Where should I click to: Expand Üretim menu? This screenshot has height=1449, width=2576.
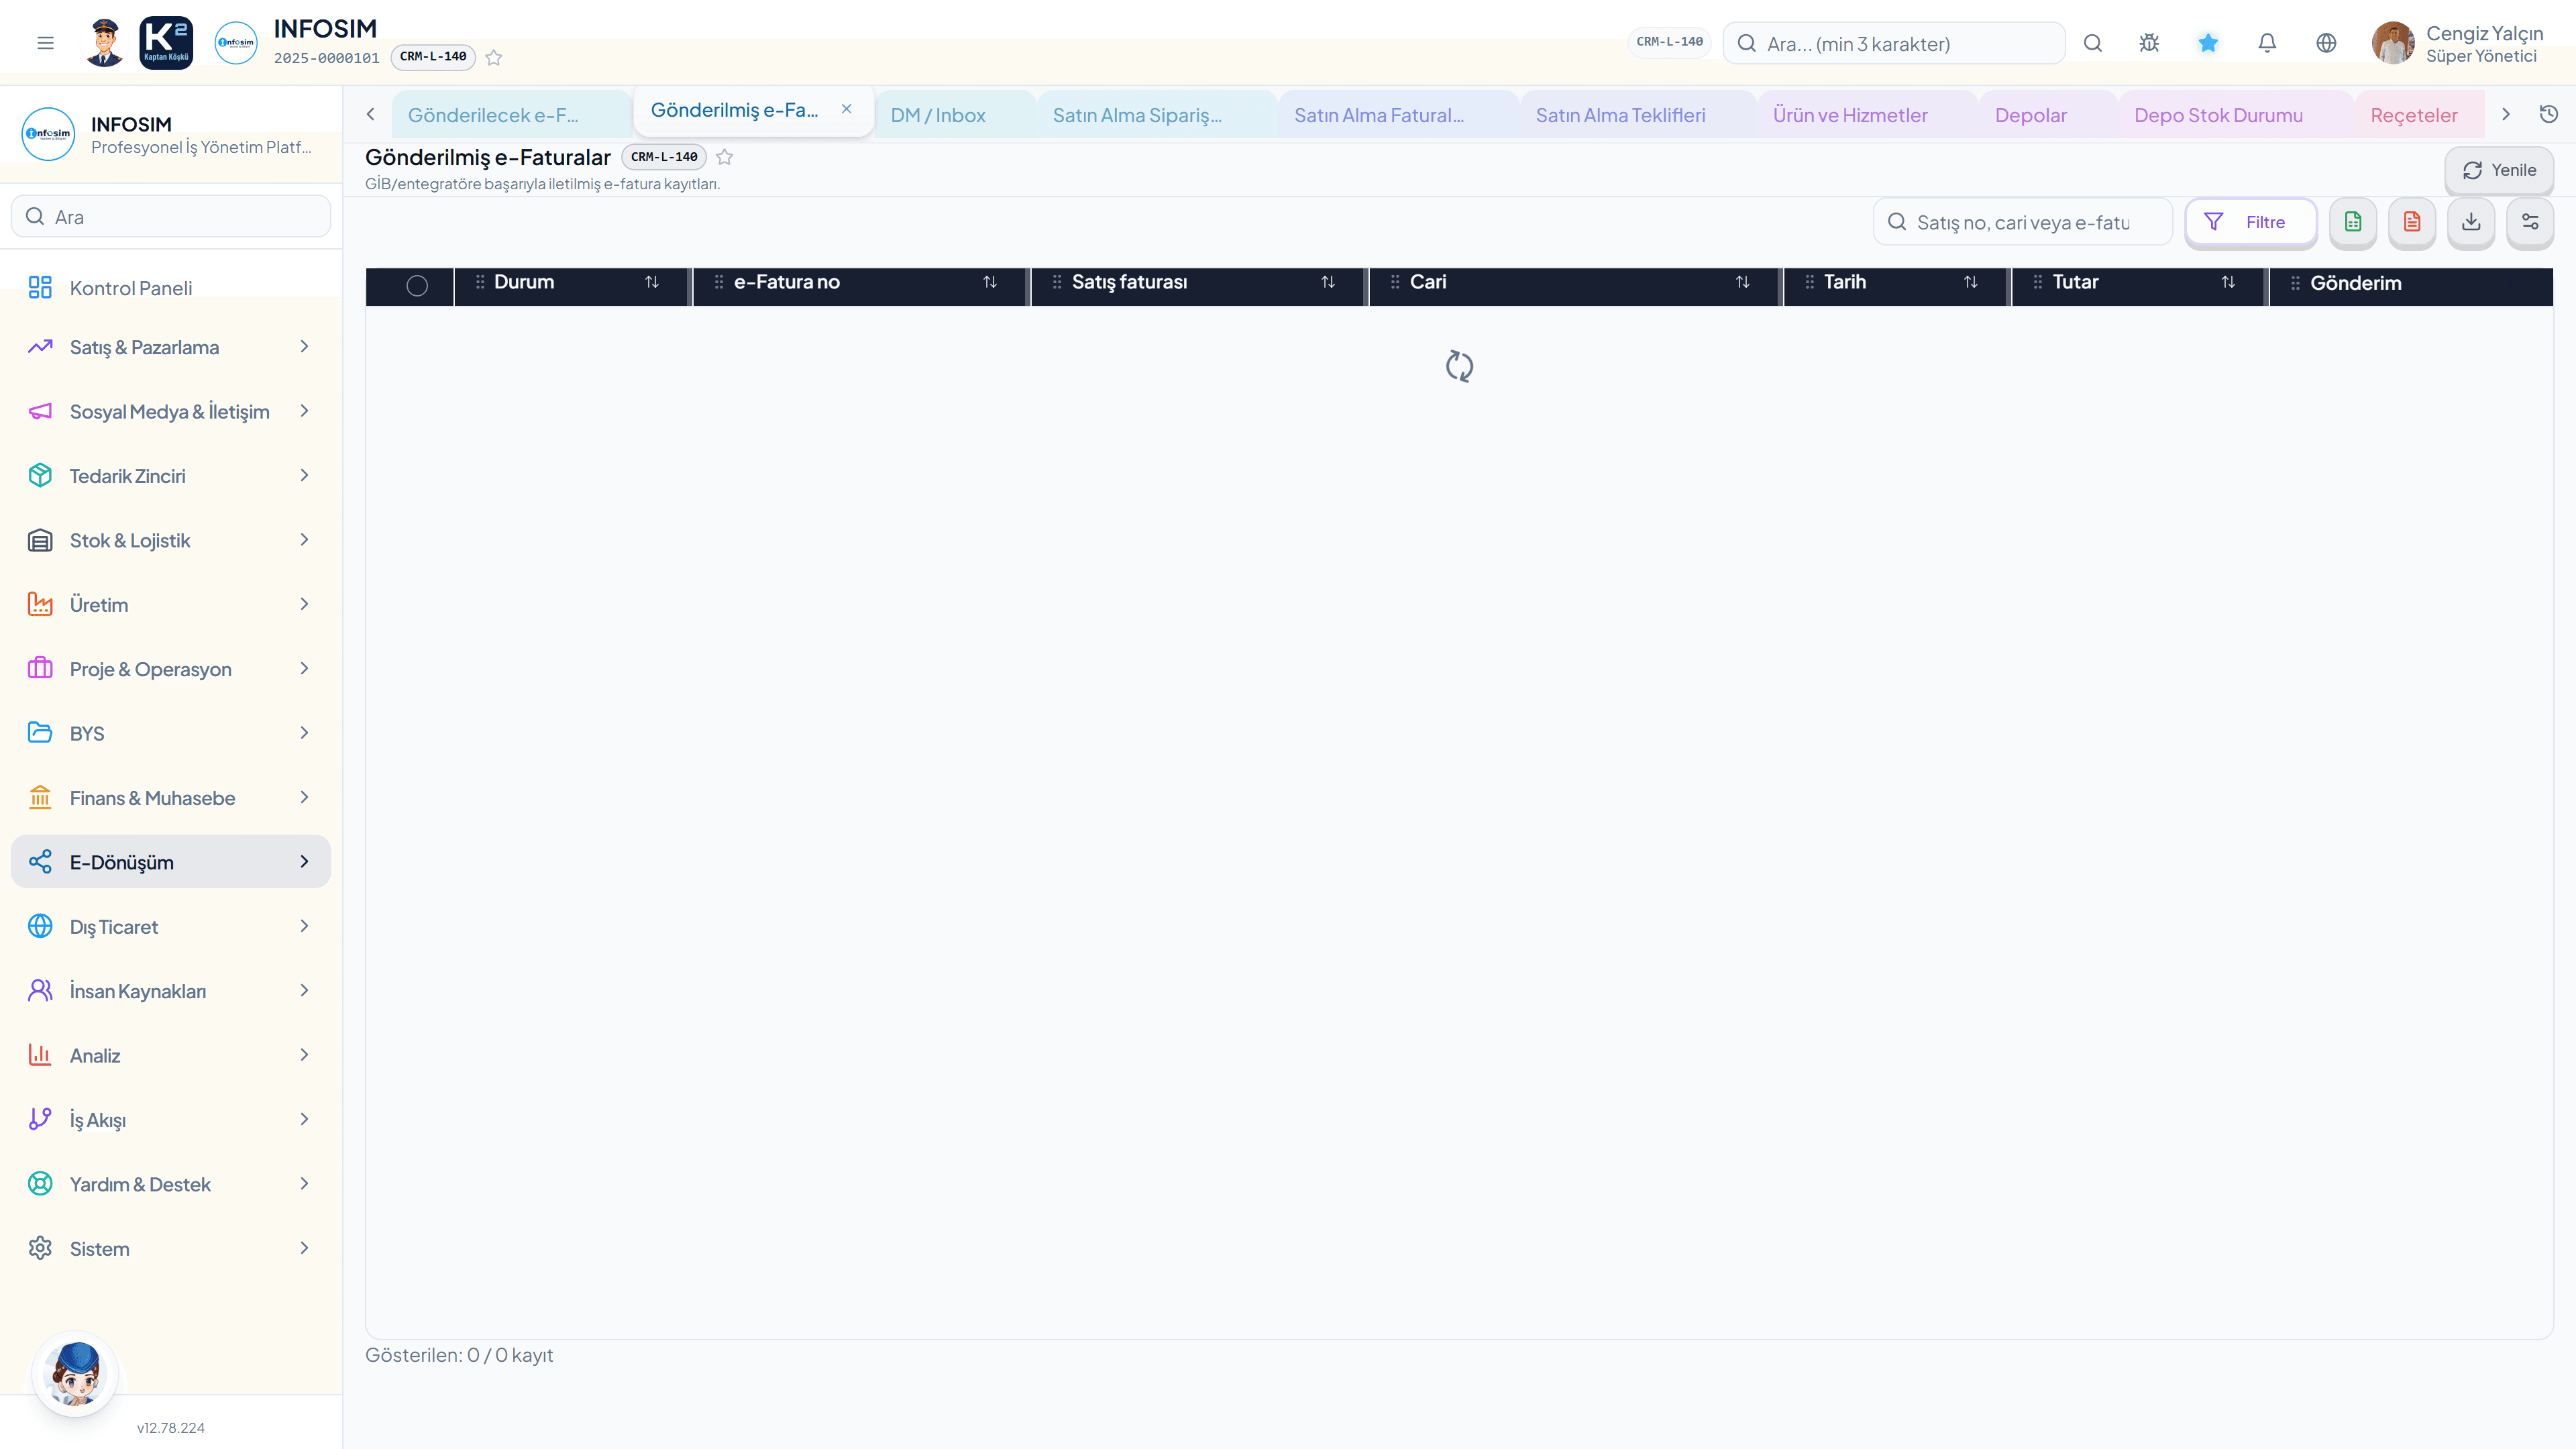pyautogui.click(x=171, y=604)
